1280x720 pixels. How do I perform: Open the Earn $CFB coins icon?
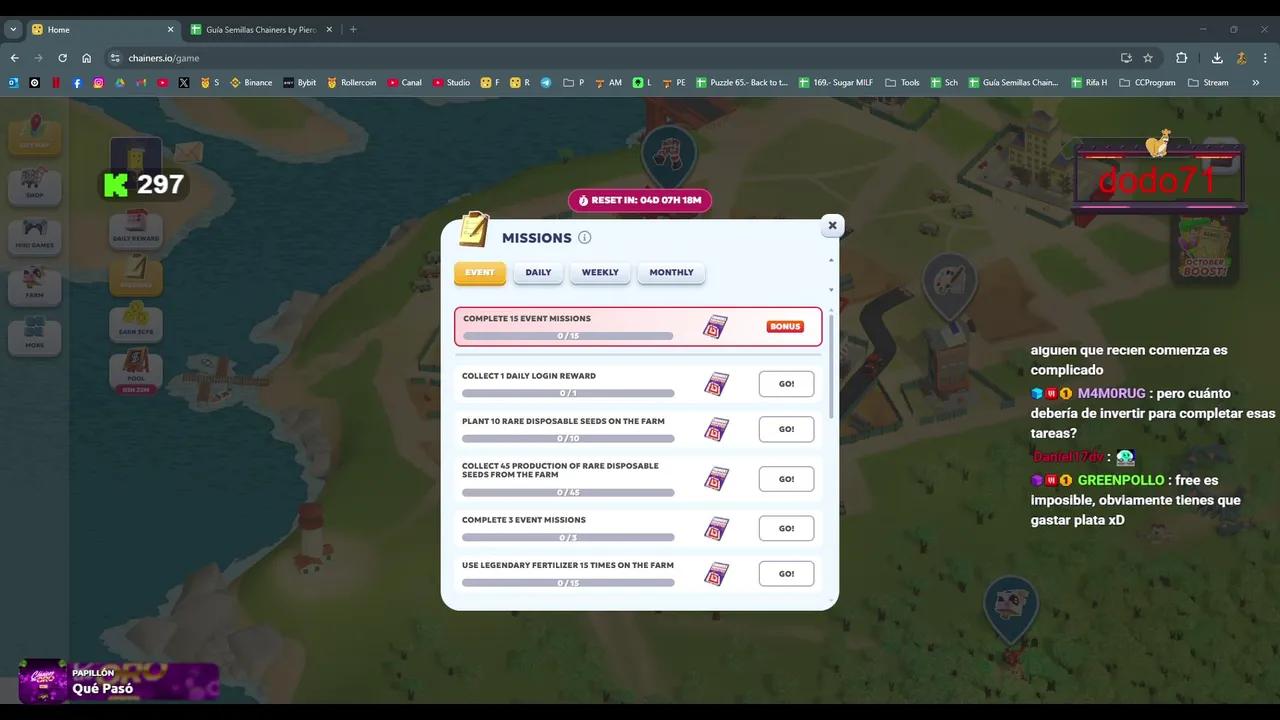136,322
